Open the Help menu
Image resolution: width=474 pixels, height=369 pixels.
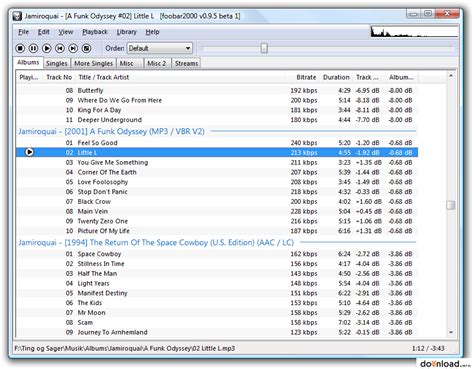coord(152,32)
